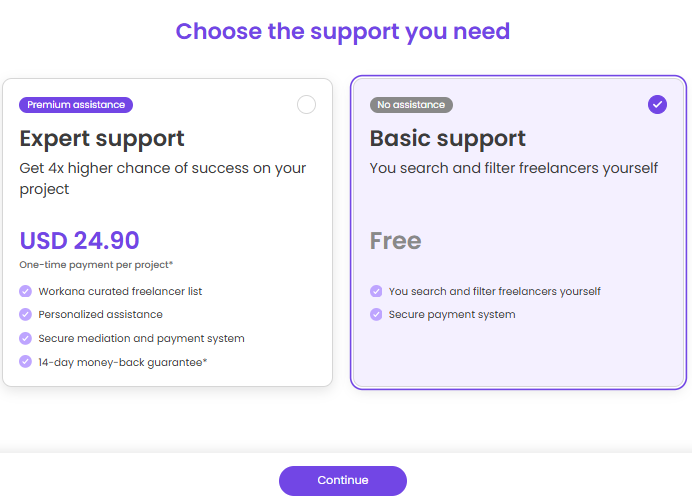Image resolution: width=692 pixels, height=499 pixels.
Task: Click the Free price label
Action: click(x=395, y=240)
